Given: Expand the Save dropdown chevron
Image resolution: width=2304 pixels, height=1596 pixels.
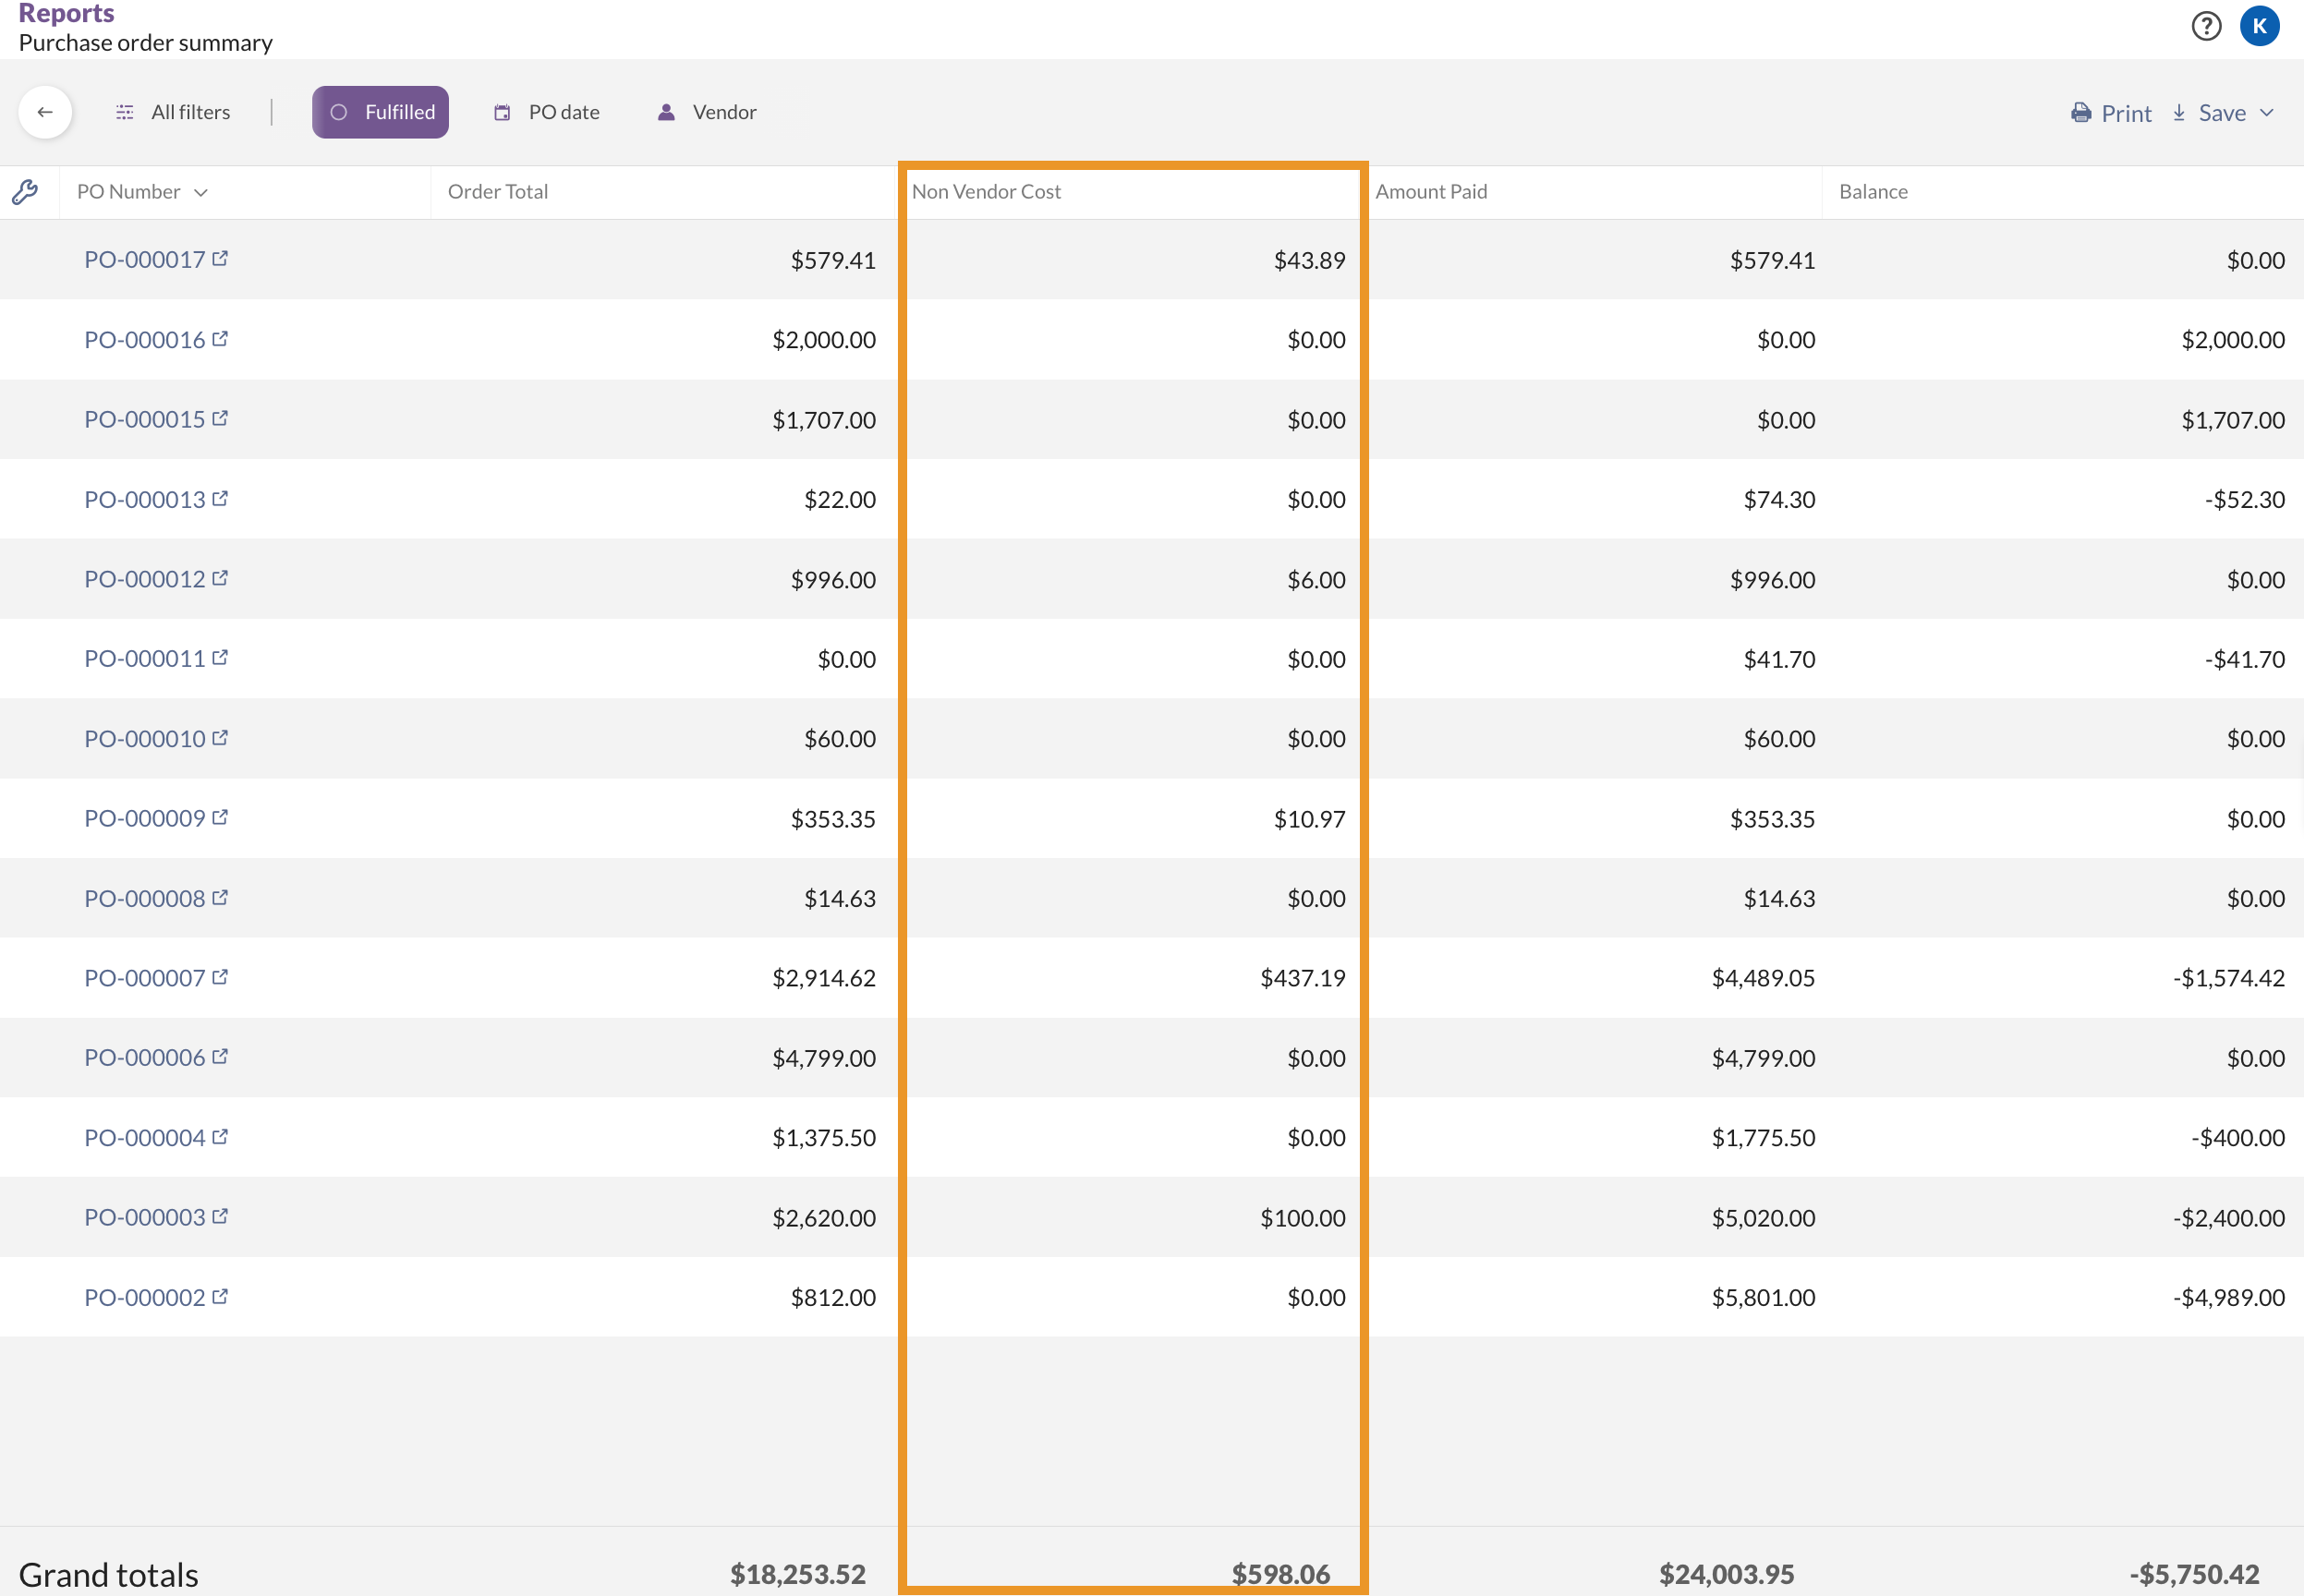Looking at the screenshot, I should click(2267, 113).
